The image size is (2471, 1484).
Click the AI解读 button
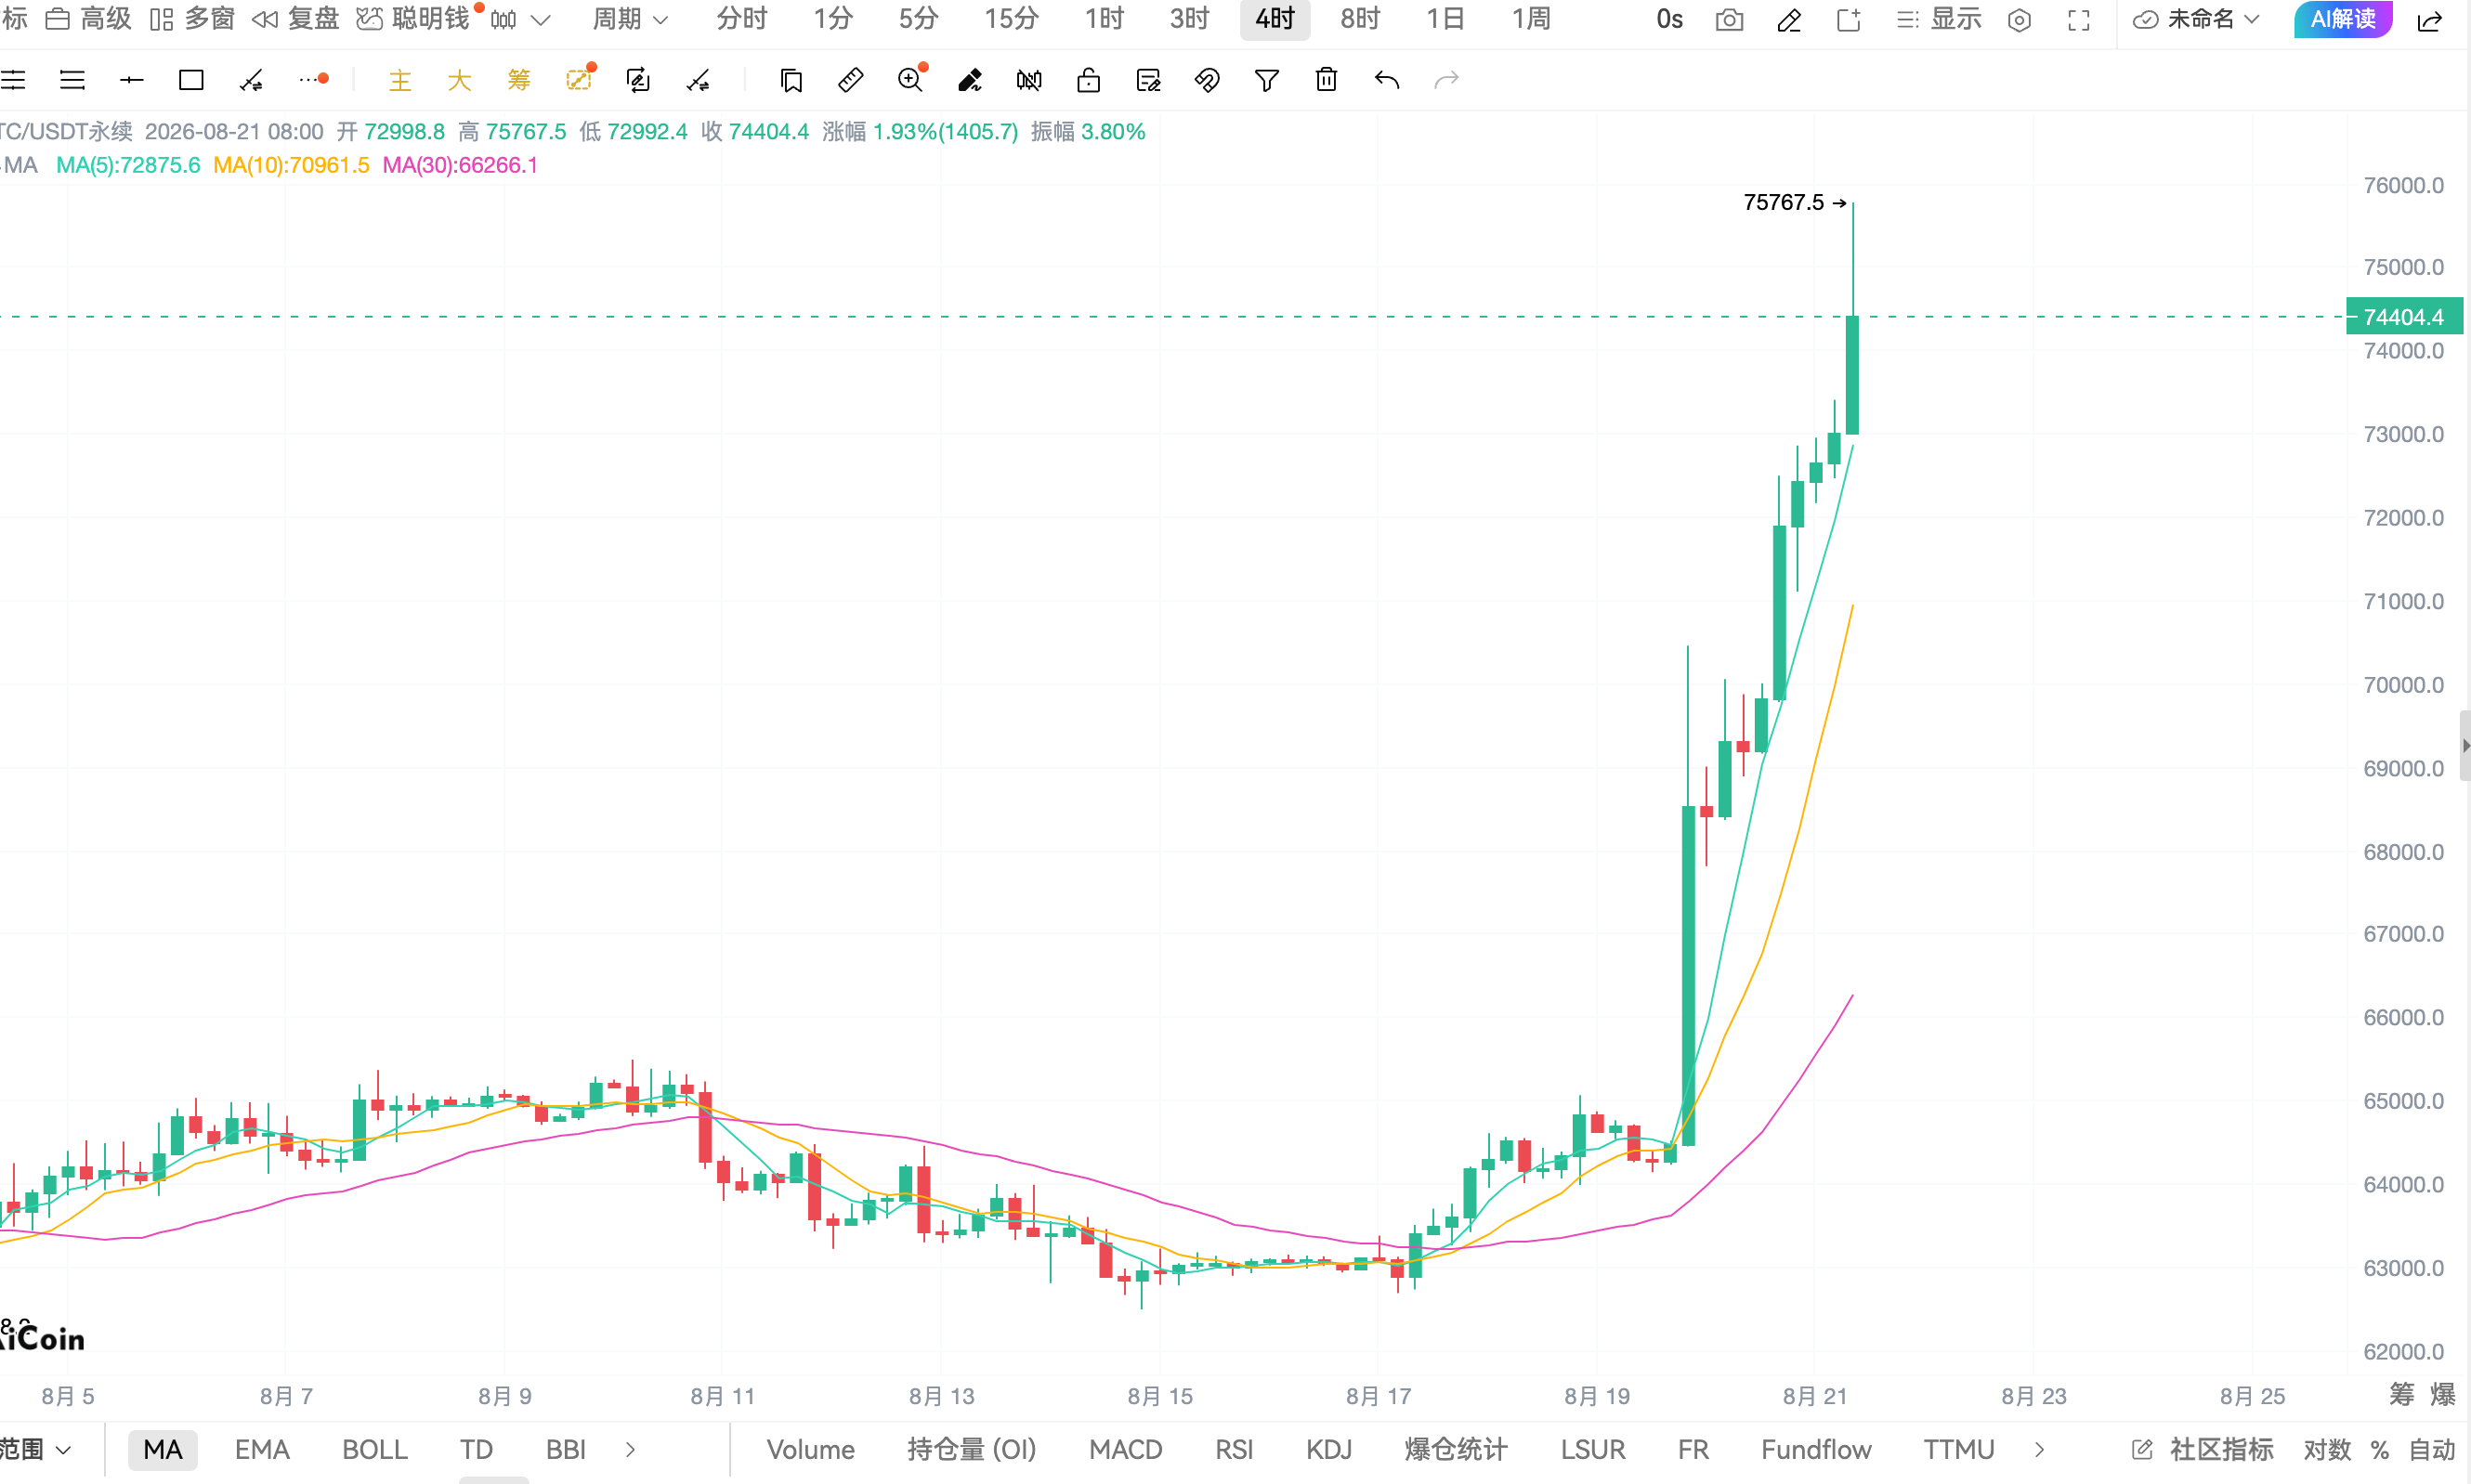2343,19
